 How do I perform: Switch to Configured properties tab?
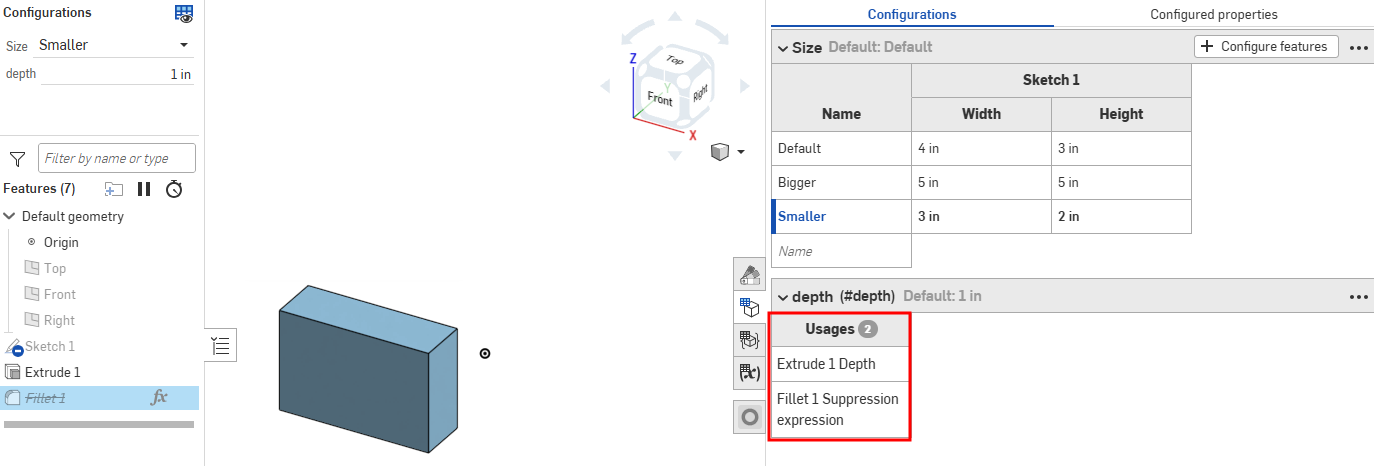pyautogui.click(x=1213, y=14)
